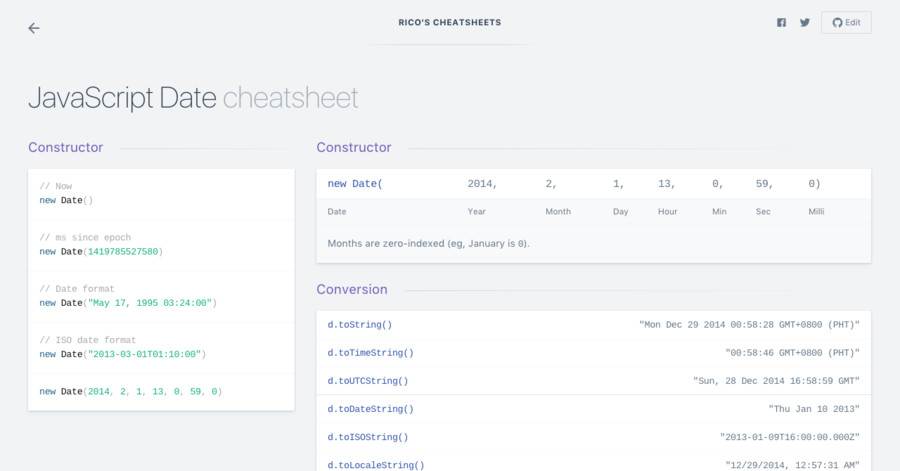Click the new Date(1419785527580) code line
The height and width of the screenshot is (471, 900).
click(101, 251)
